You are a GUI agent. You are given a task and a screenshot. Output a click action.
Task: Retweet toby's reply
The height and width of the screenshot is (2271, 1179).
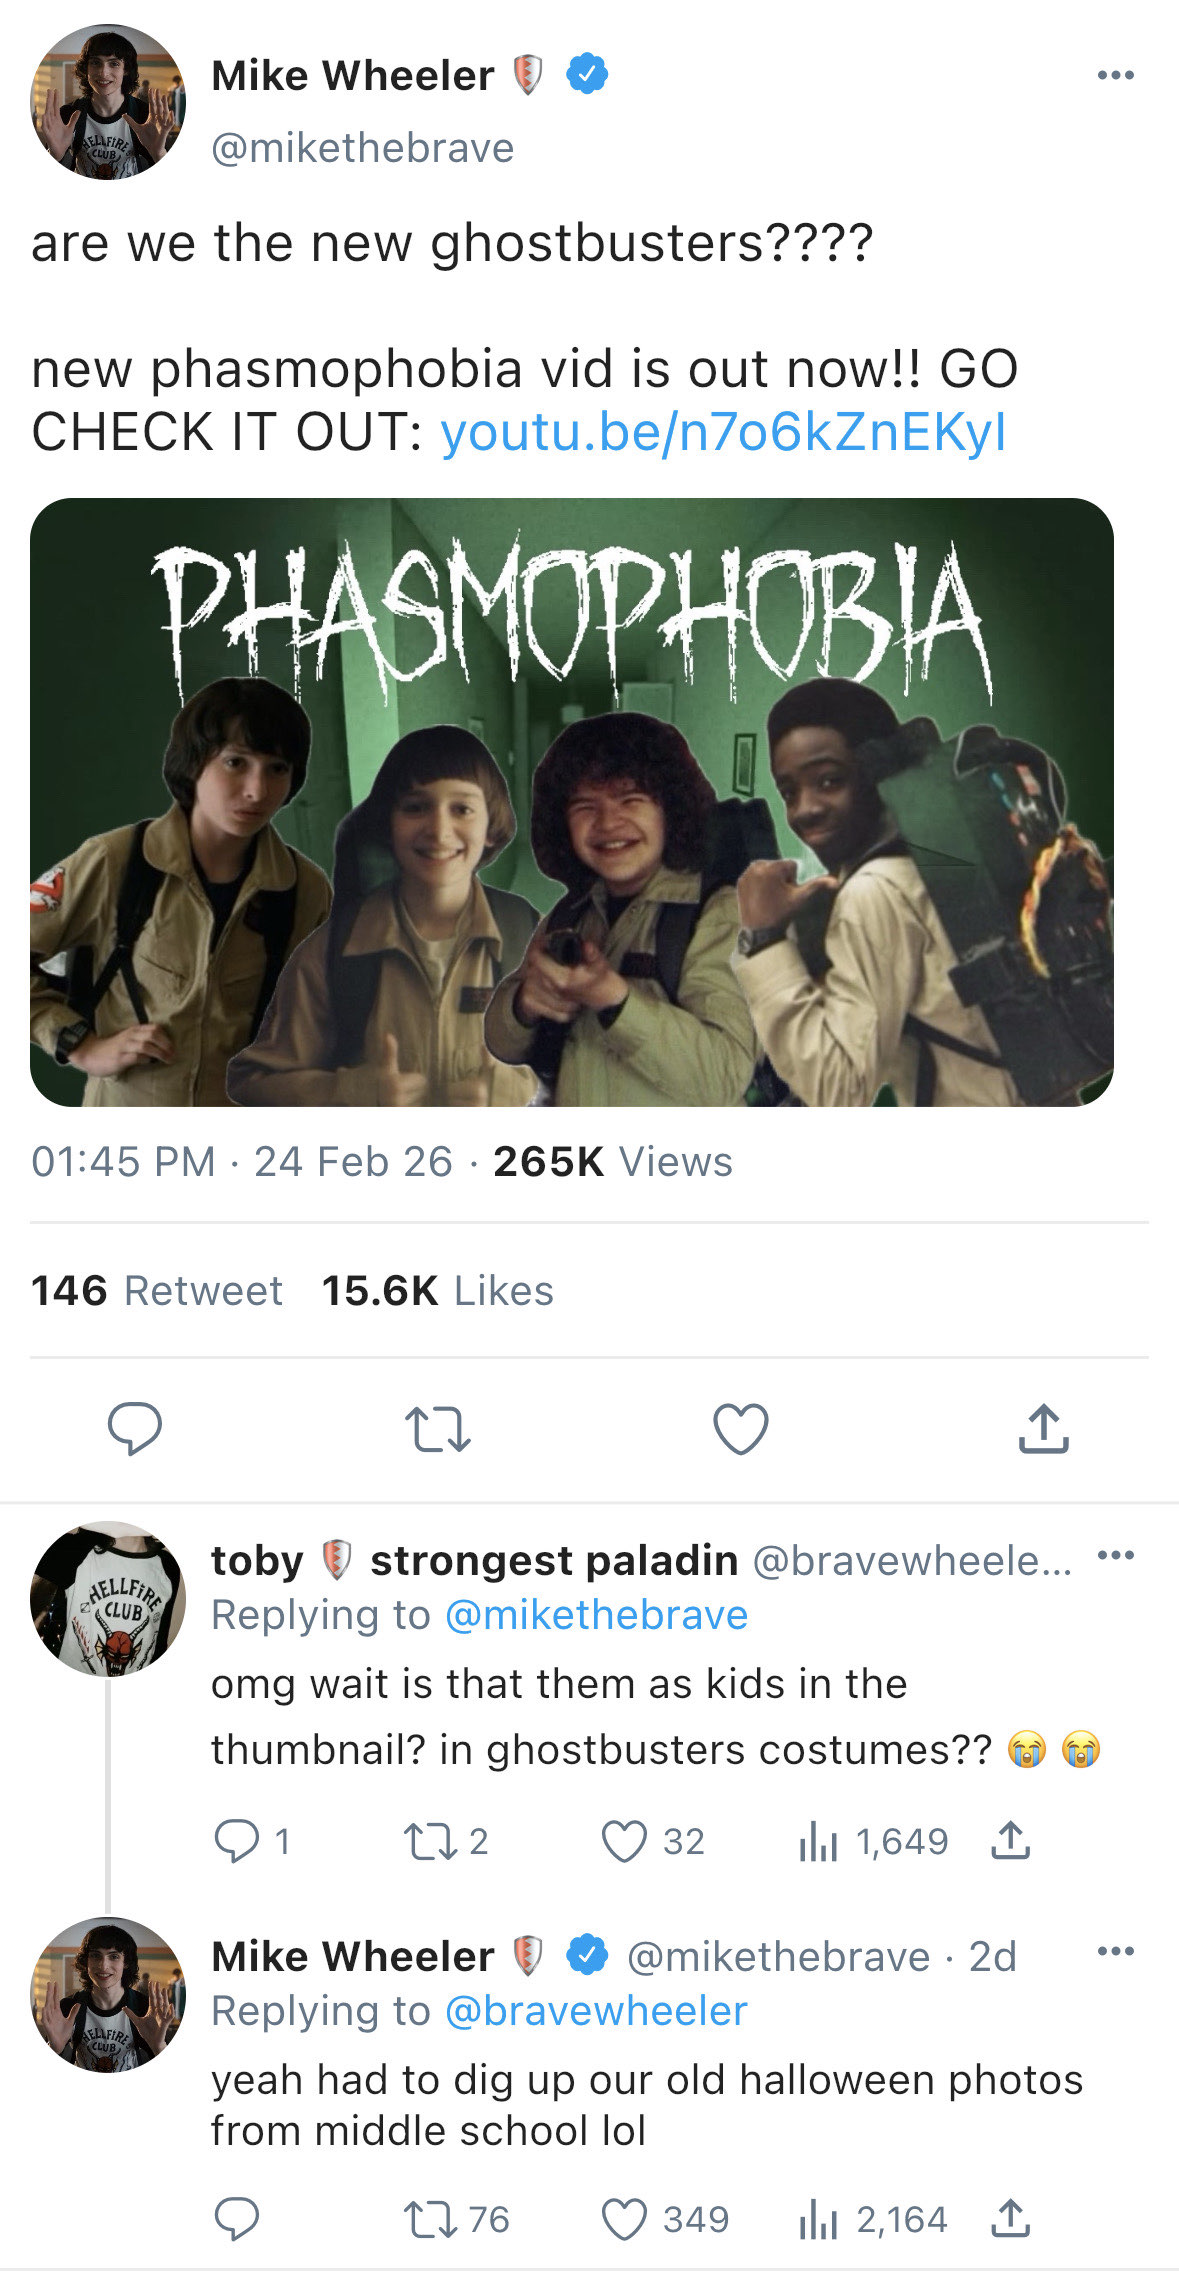[428, 1841]
